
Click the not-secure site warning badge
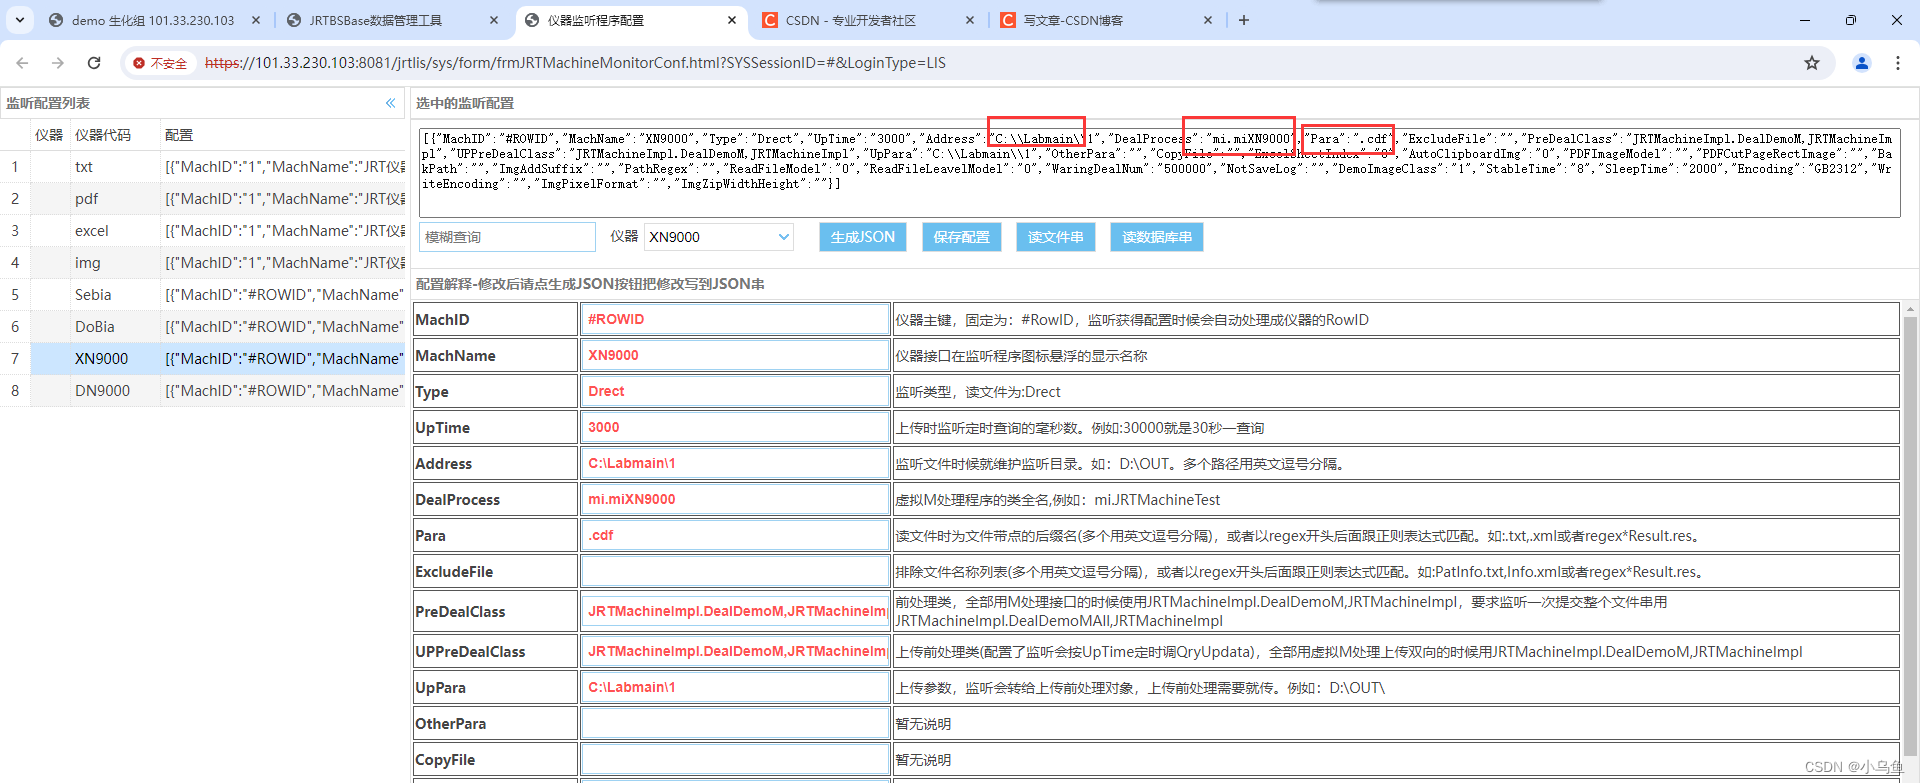click(160, 63)
